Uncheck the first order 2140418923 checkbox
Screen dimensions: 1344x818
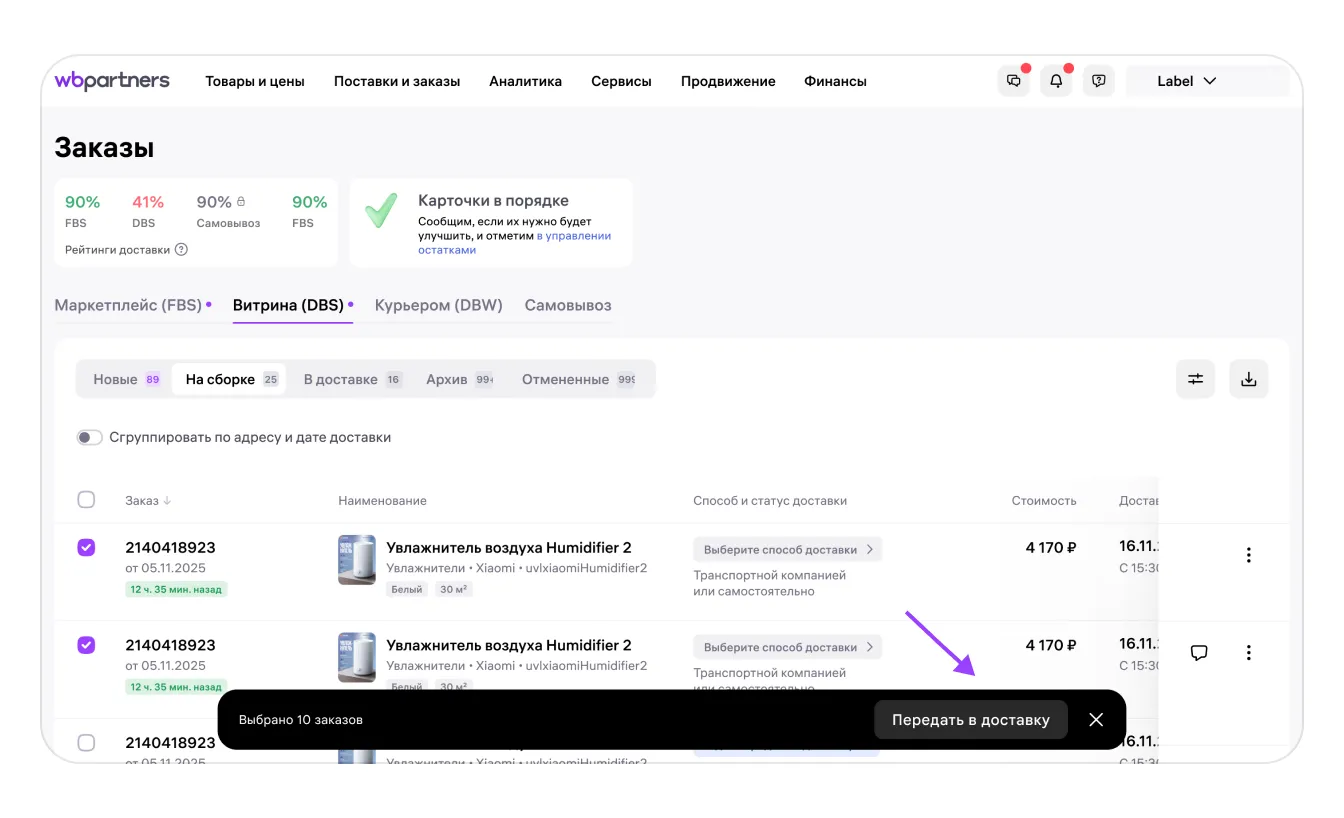(x=86, y=548)
